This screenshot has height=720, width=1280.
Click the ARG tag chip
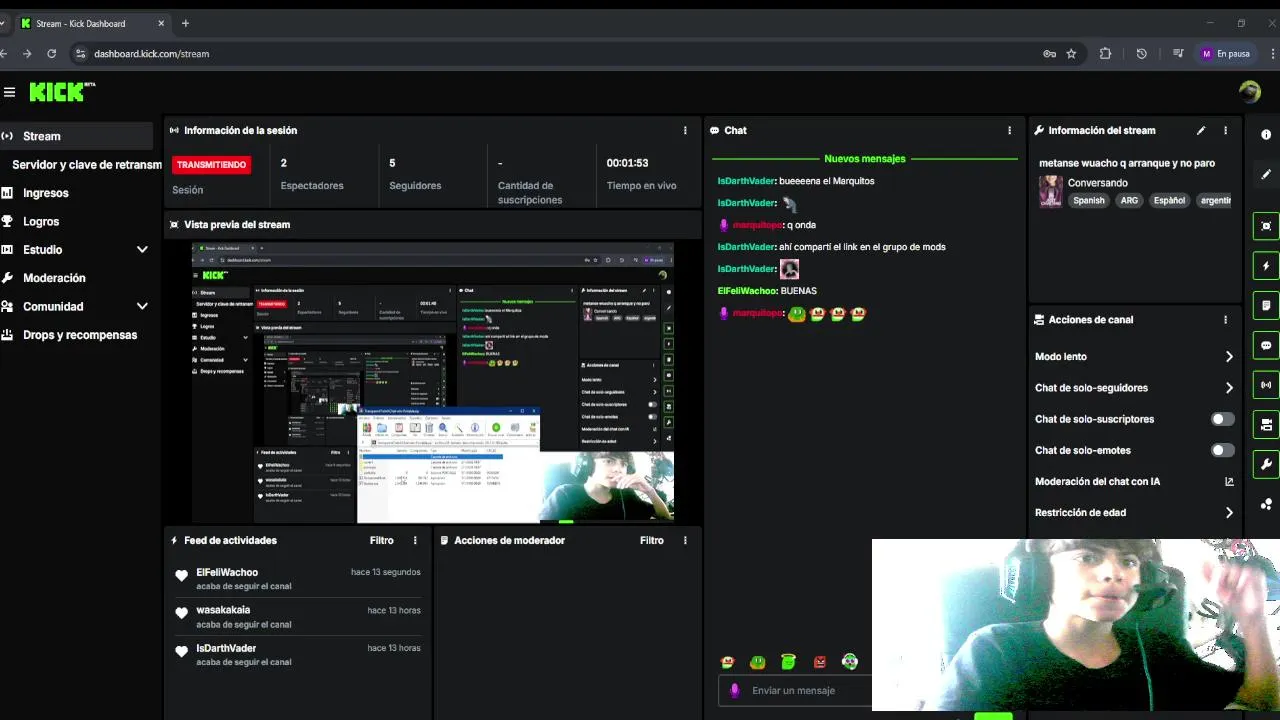click(1129, 200)
